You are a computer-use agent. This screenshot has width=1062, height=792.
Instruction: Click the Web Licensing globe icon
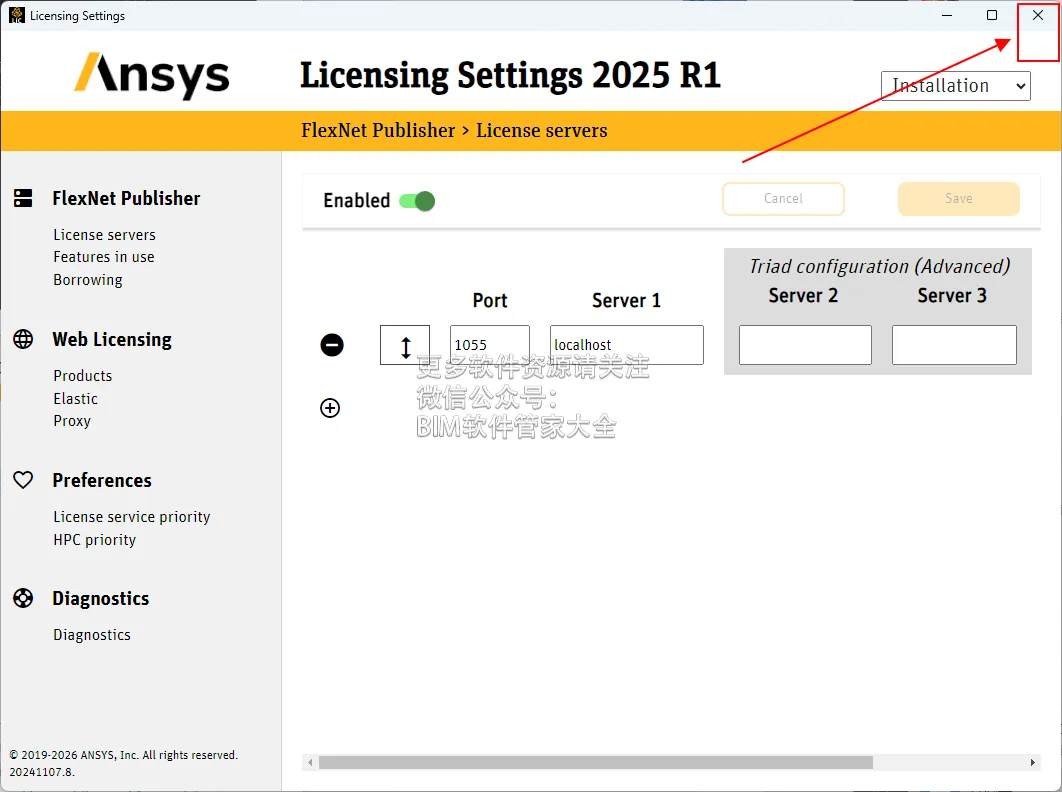pos(23,339)
